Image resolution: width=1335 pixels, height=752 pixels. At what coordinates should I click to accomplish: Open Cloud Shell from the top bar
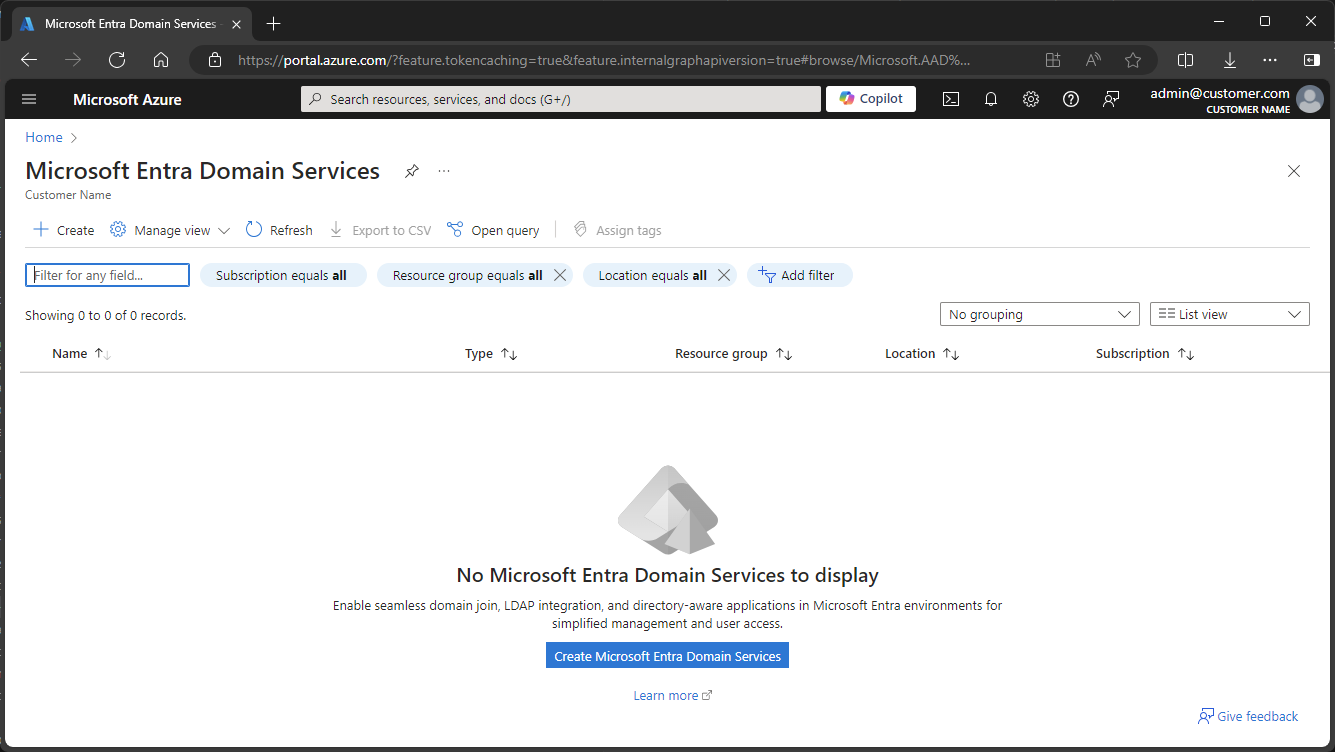tap(951, 99)
